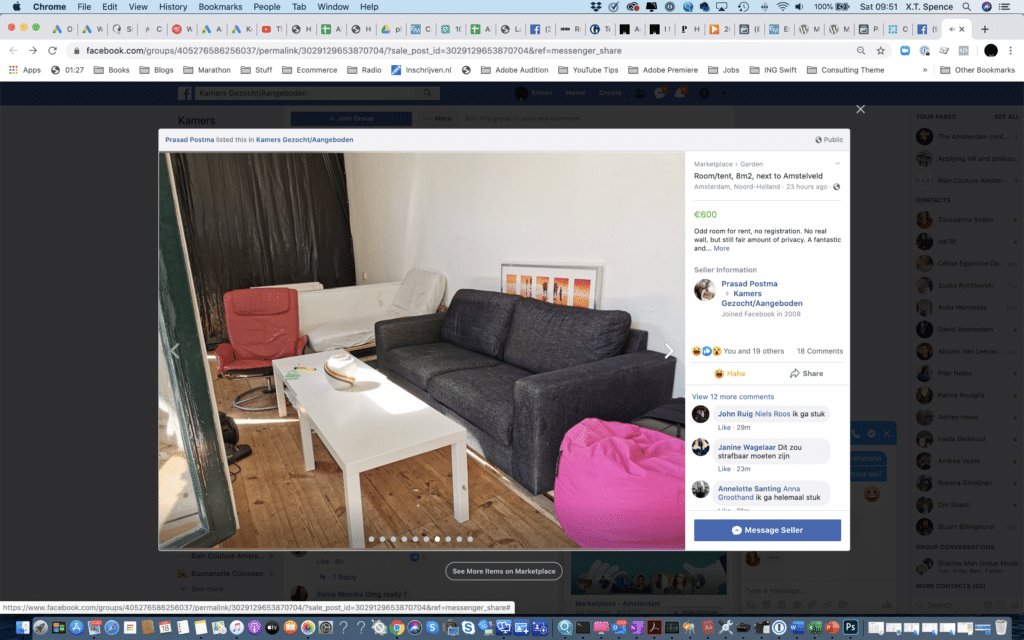Open Spotlight search in menu bar

(967, 7)
